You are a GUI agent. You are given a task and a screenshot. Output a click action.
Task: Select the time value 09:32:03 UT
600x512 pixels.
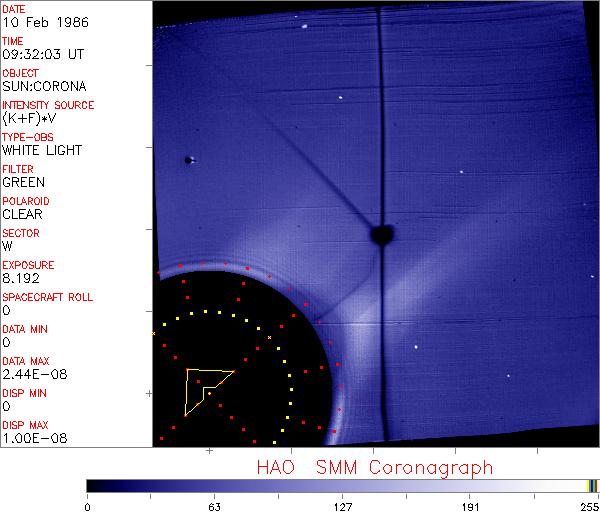43,54
